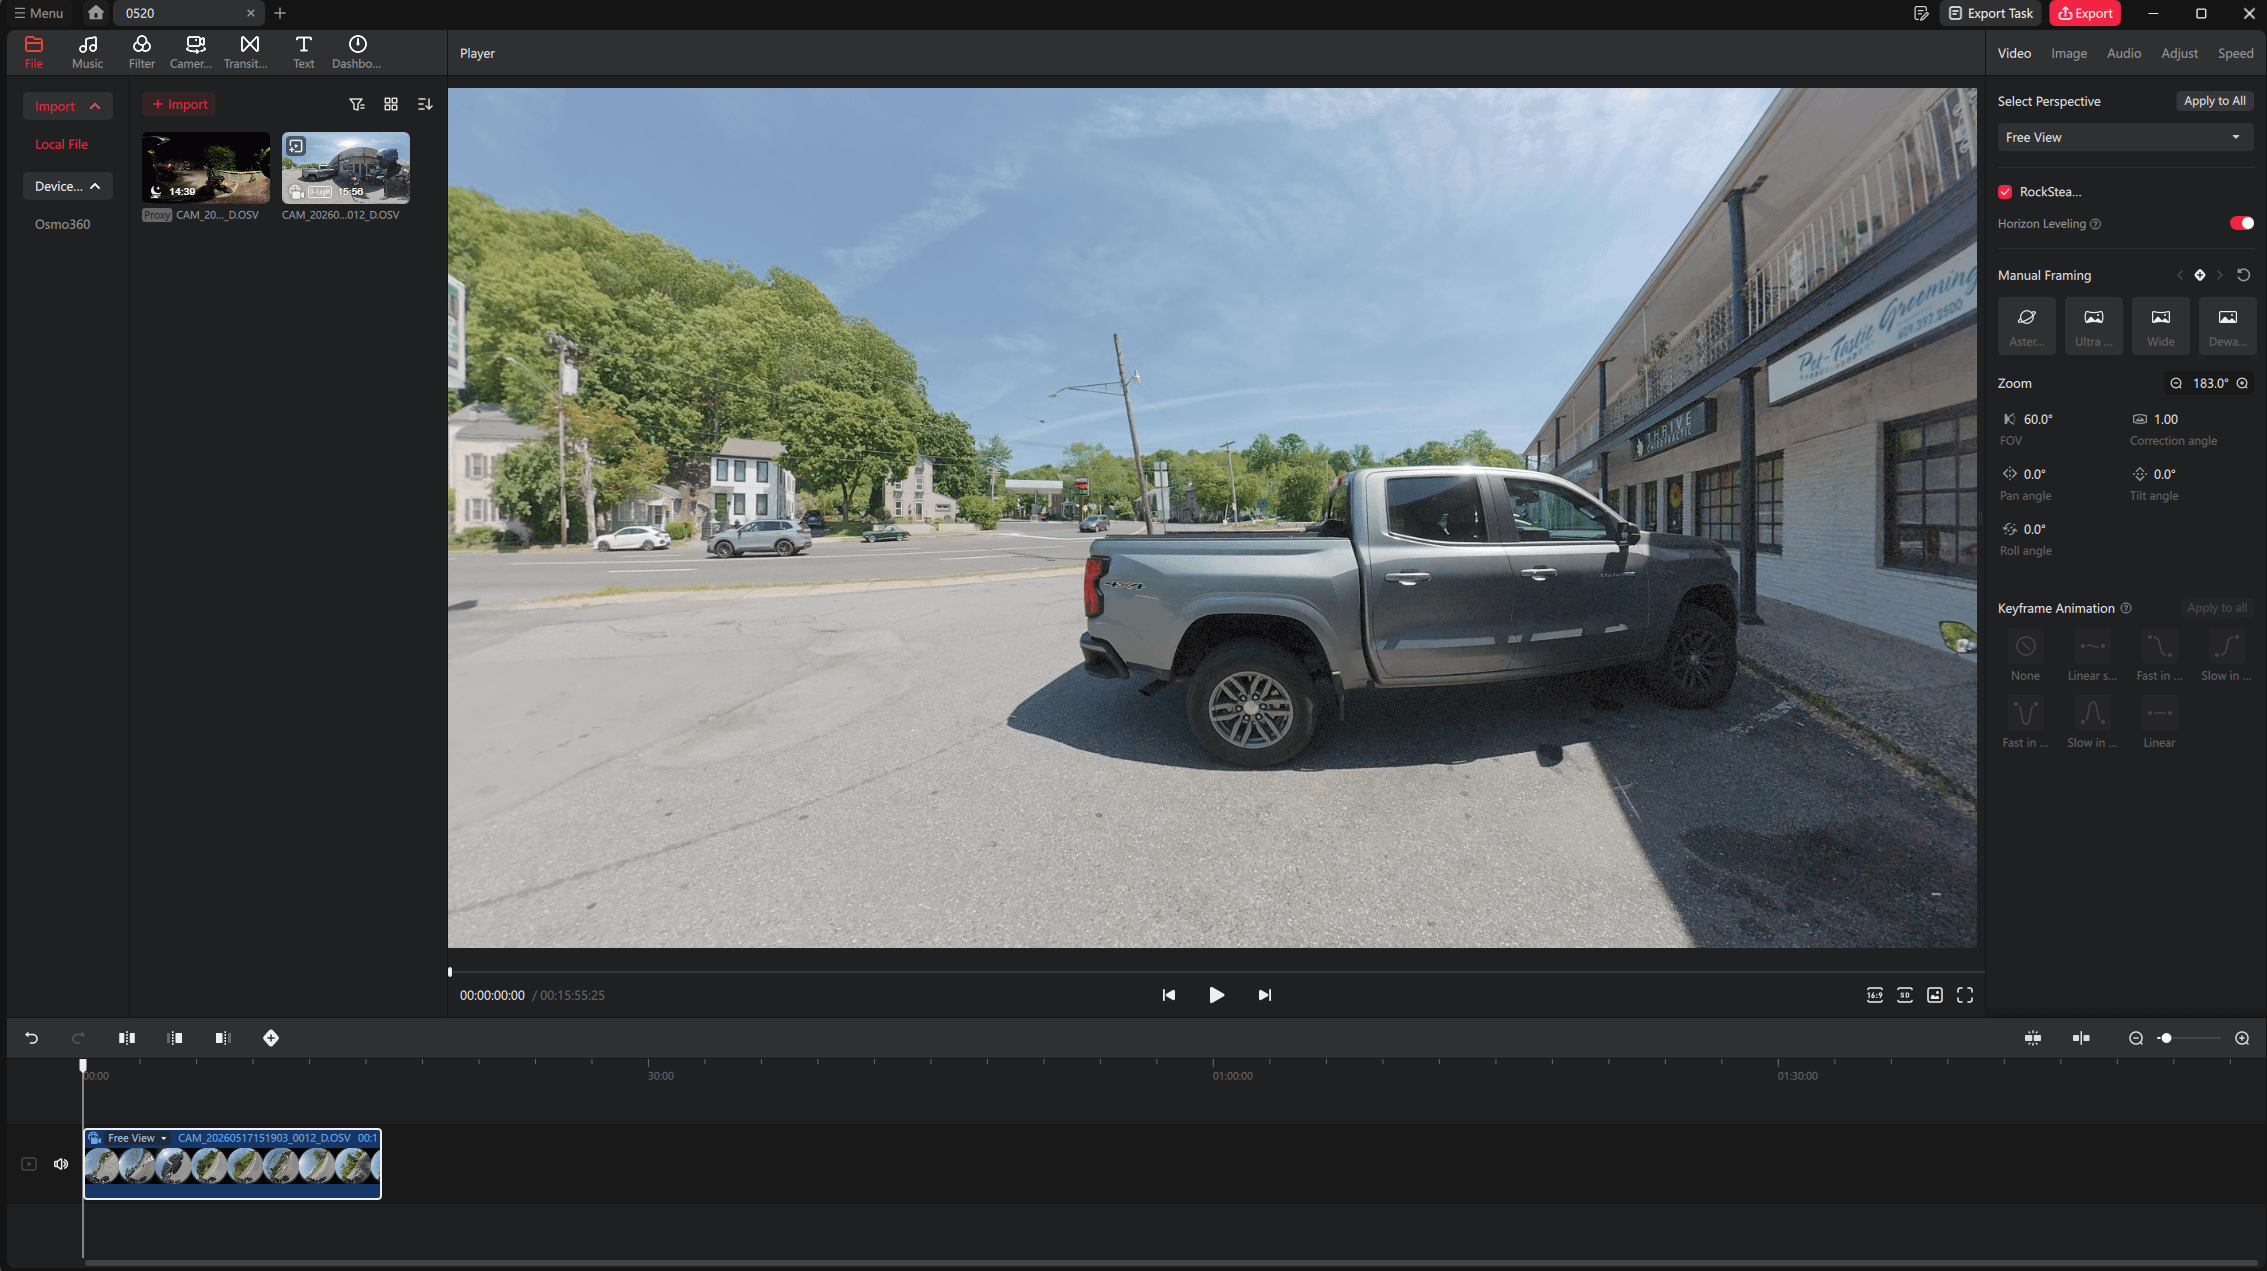Click the plus Import media button
The image size is (2267, 1271).
(x=180, y=104)
